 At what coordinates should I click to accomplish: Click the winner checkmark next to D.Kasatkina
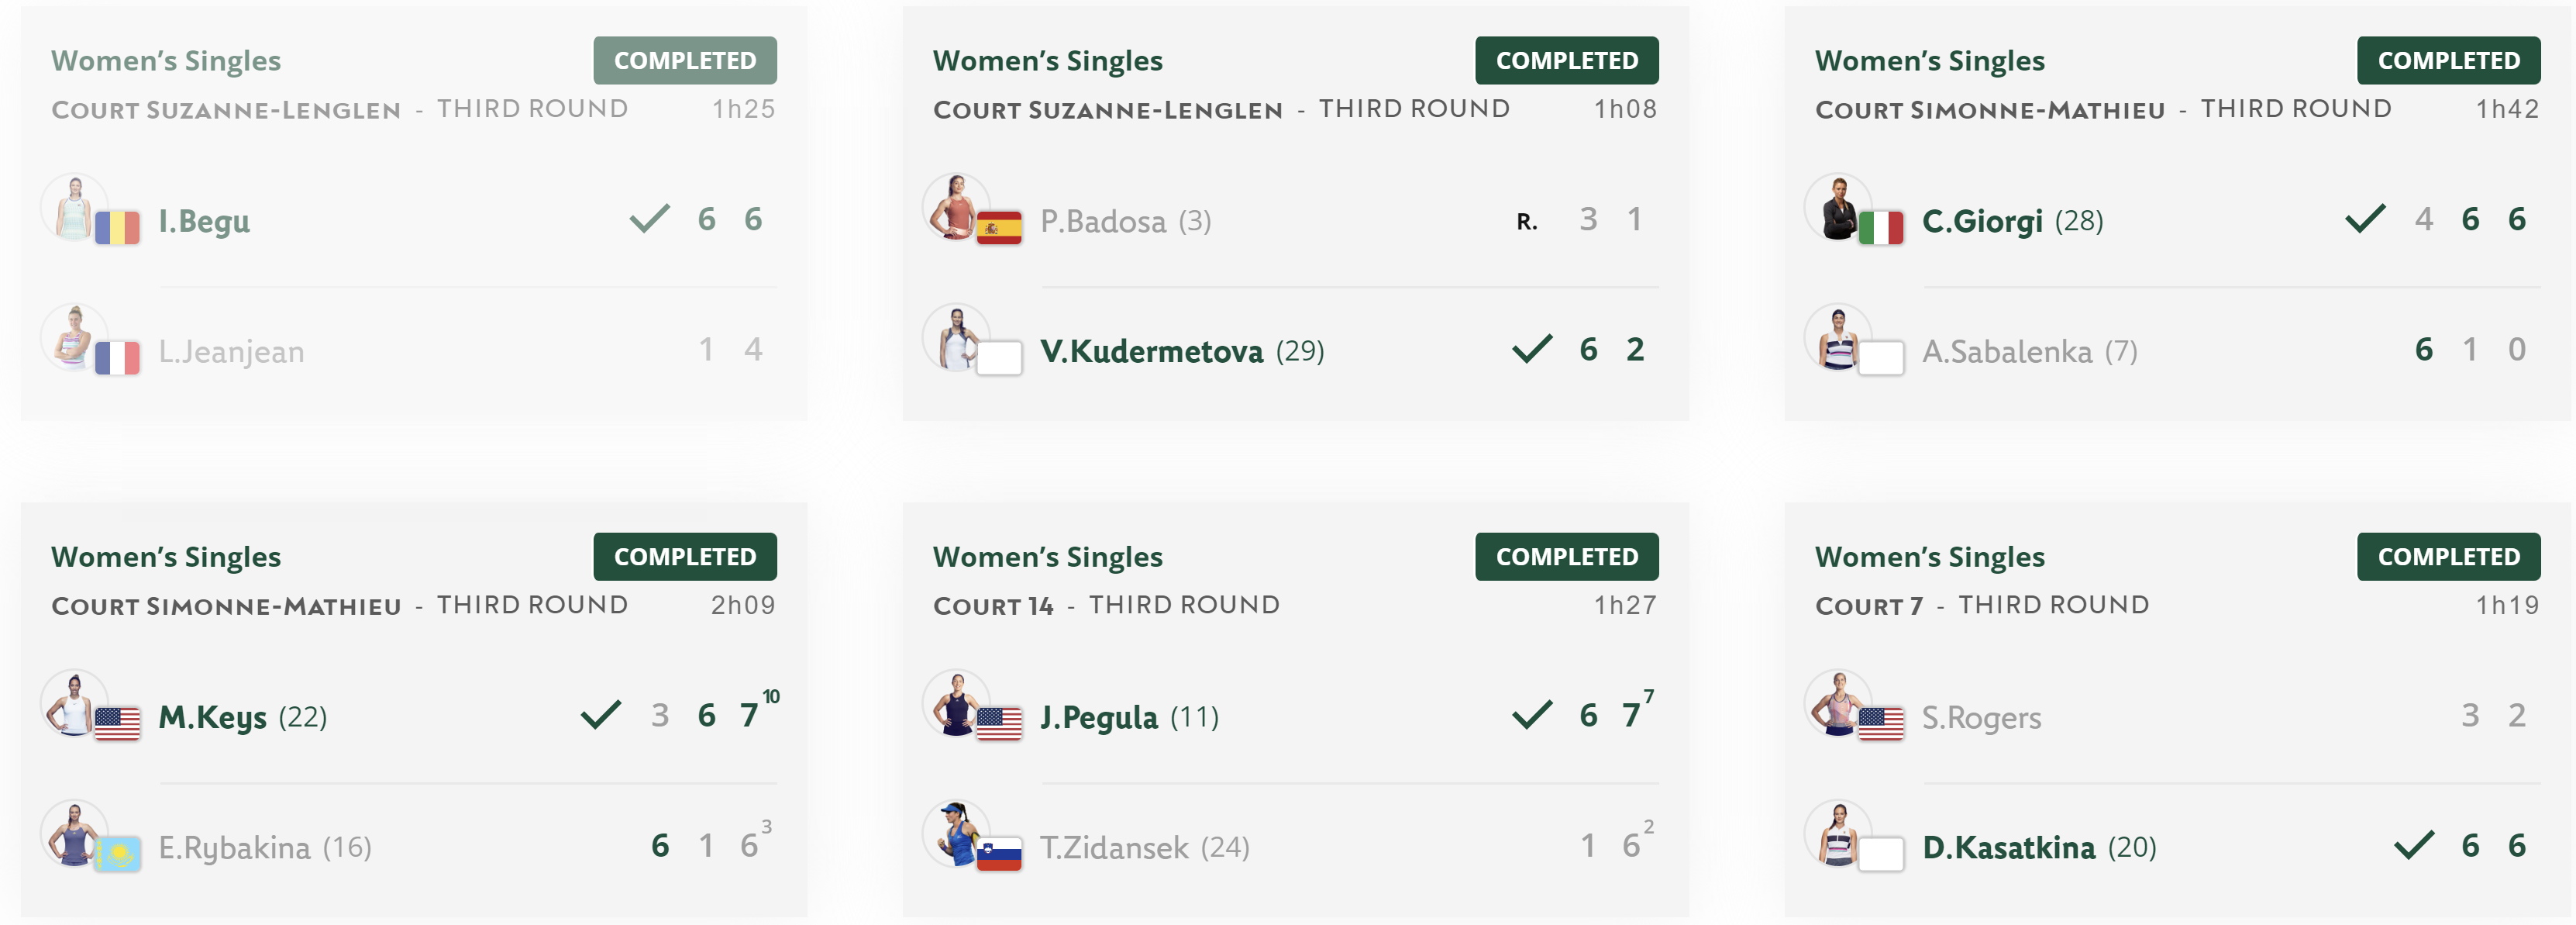pos(2413,845)
